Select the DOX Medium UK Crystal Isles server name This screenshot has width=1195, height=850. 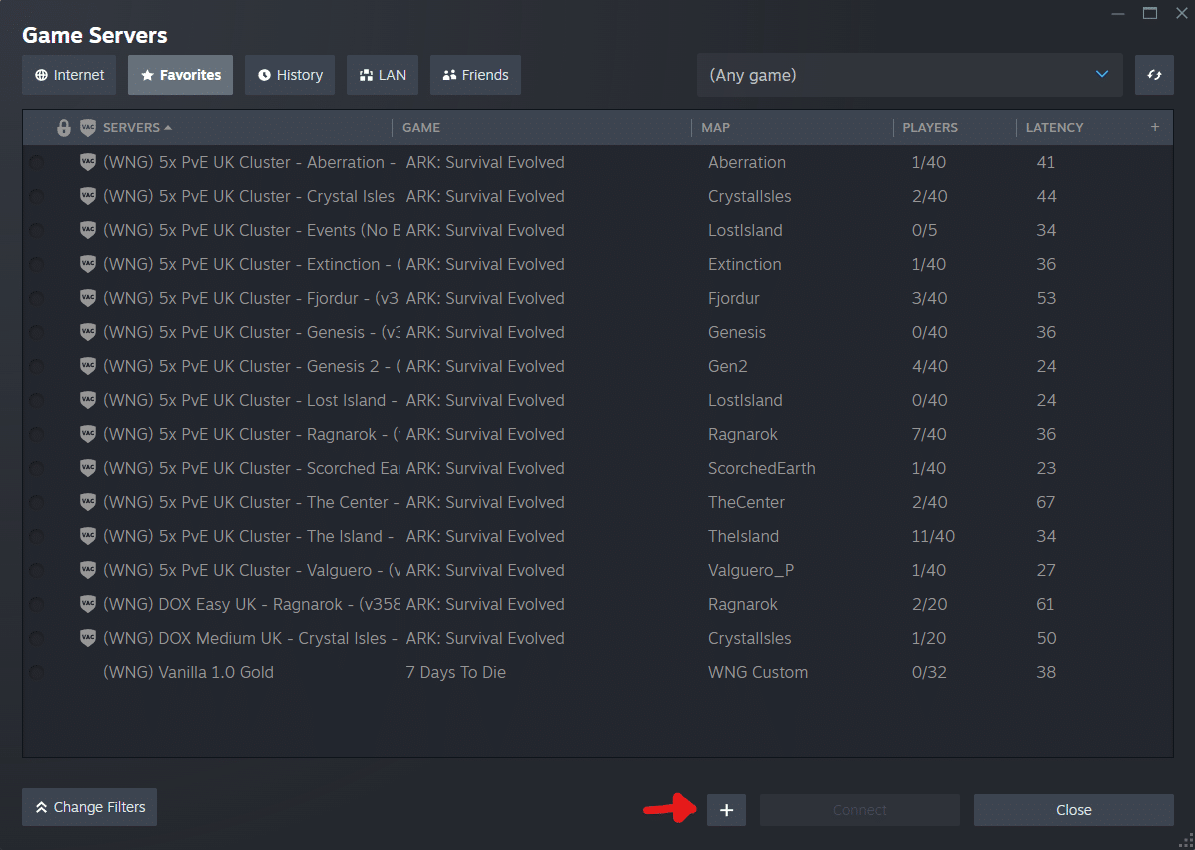251,639
